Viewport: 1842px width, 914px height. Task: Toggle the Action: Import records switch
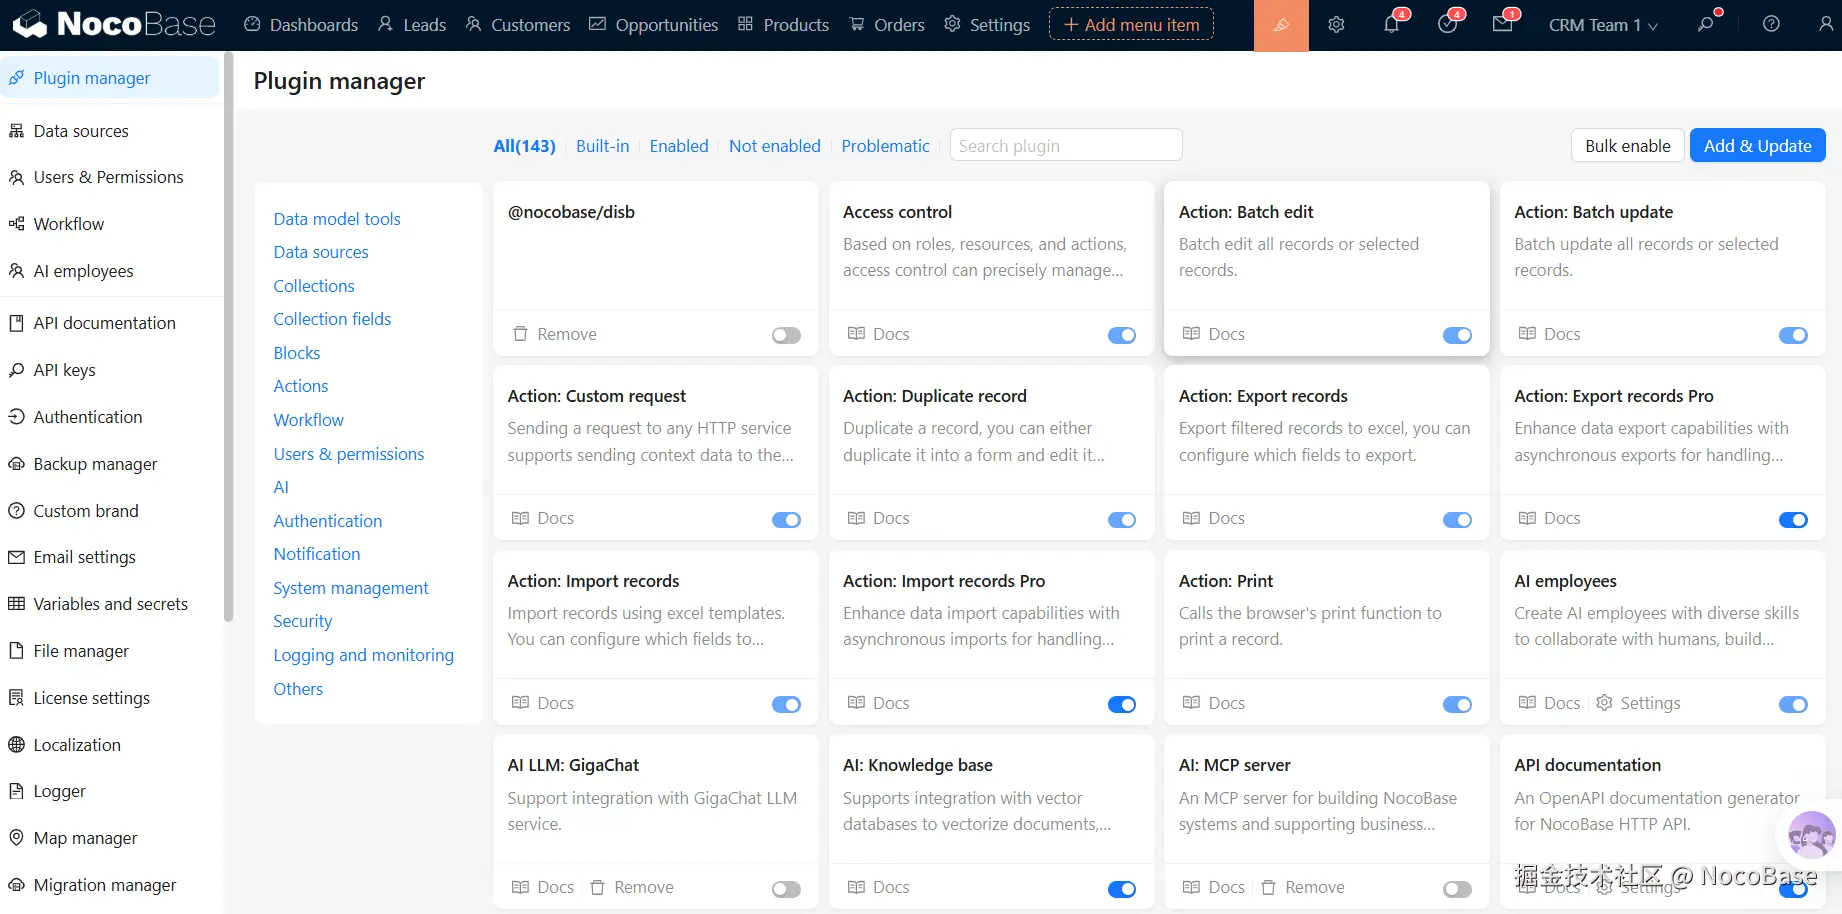tap(786, 705)
